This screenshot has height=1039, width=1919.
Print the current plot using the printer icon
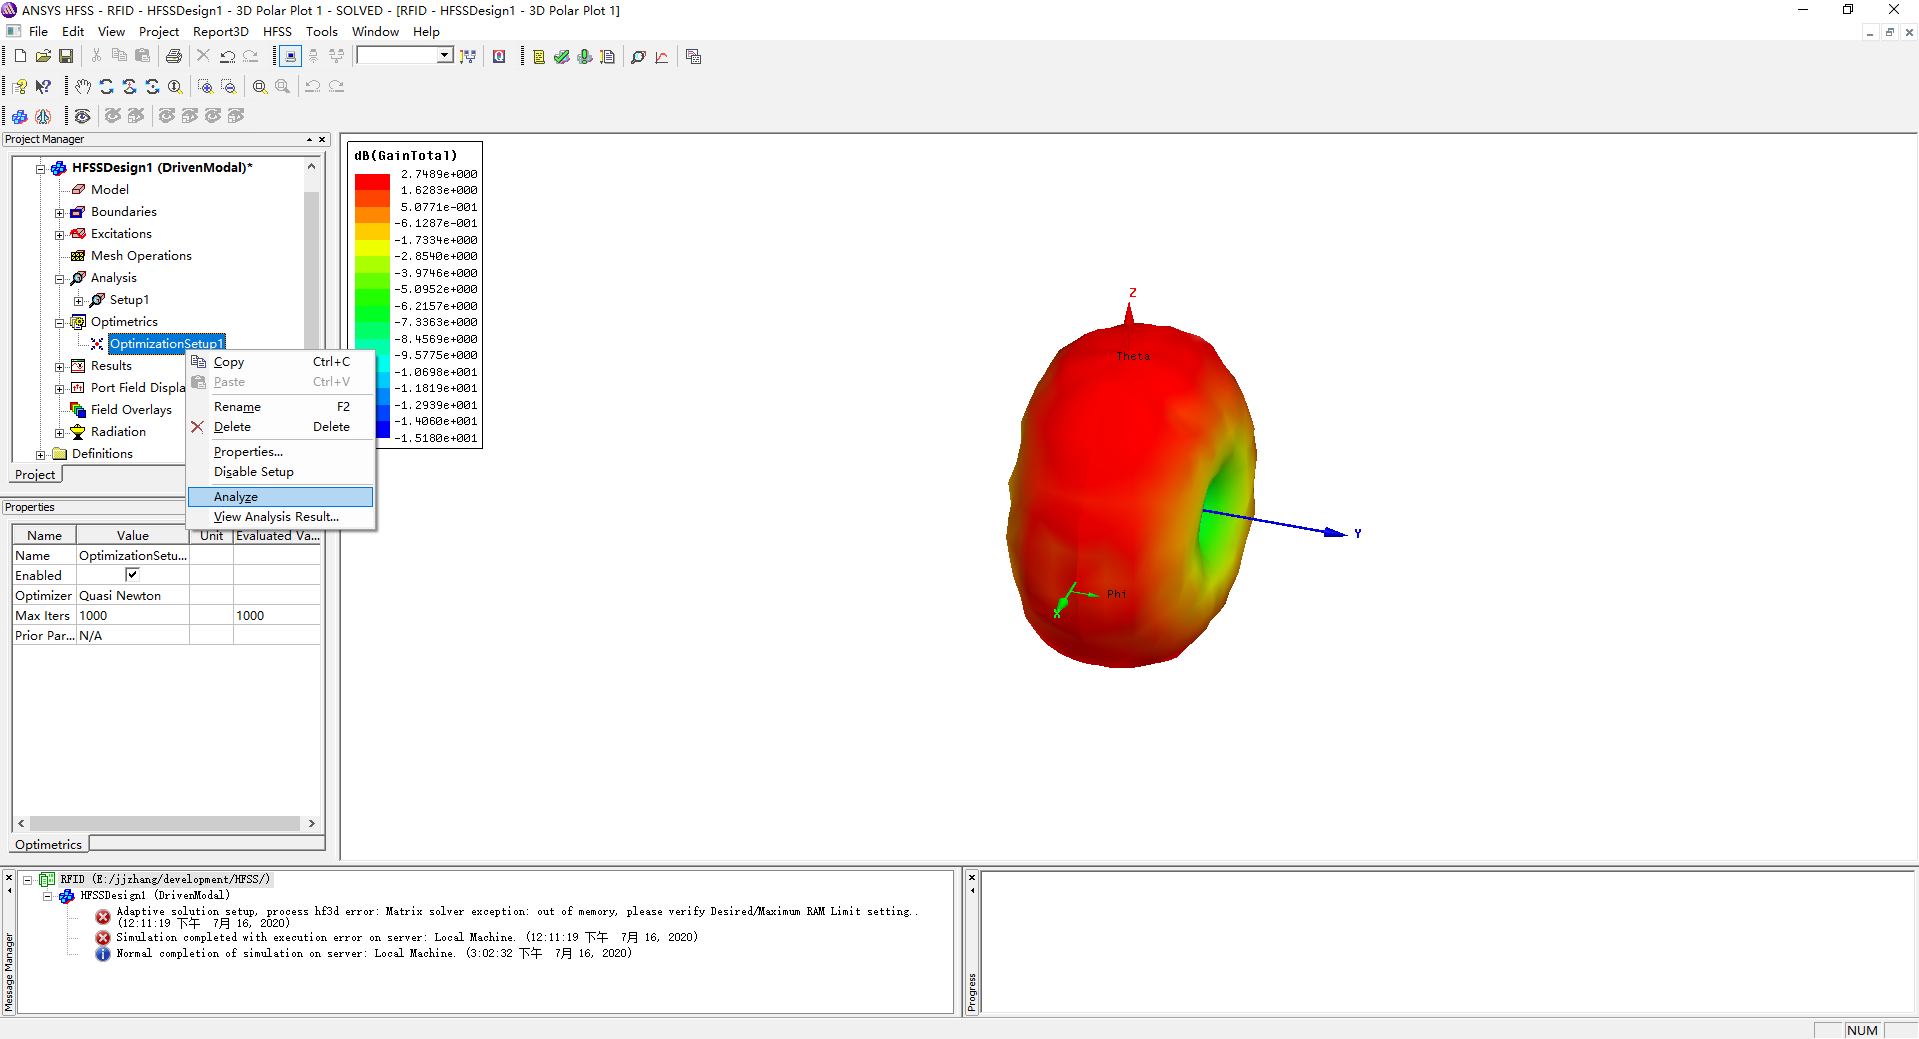click(x=173, y=56)
